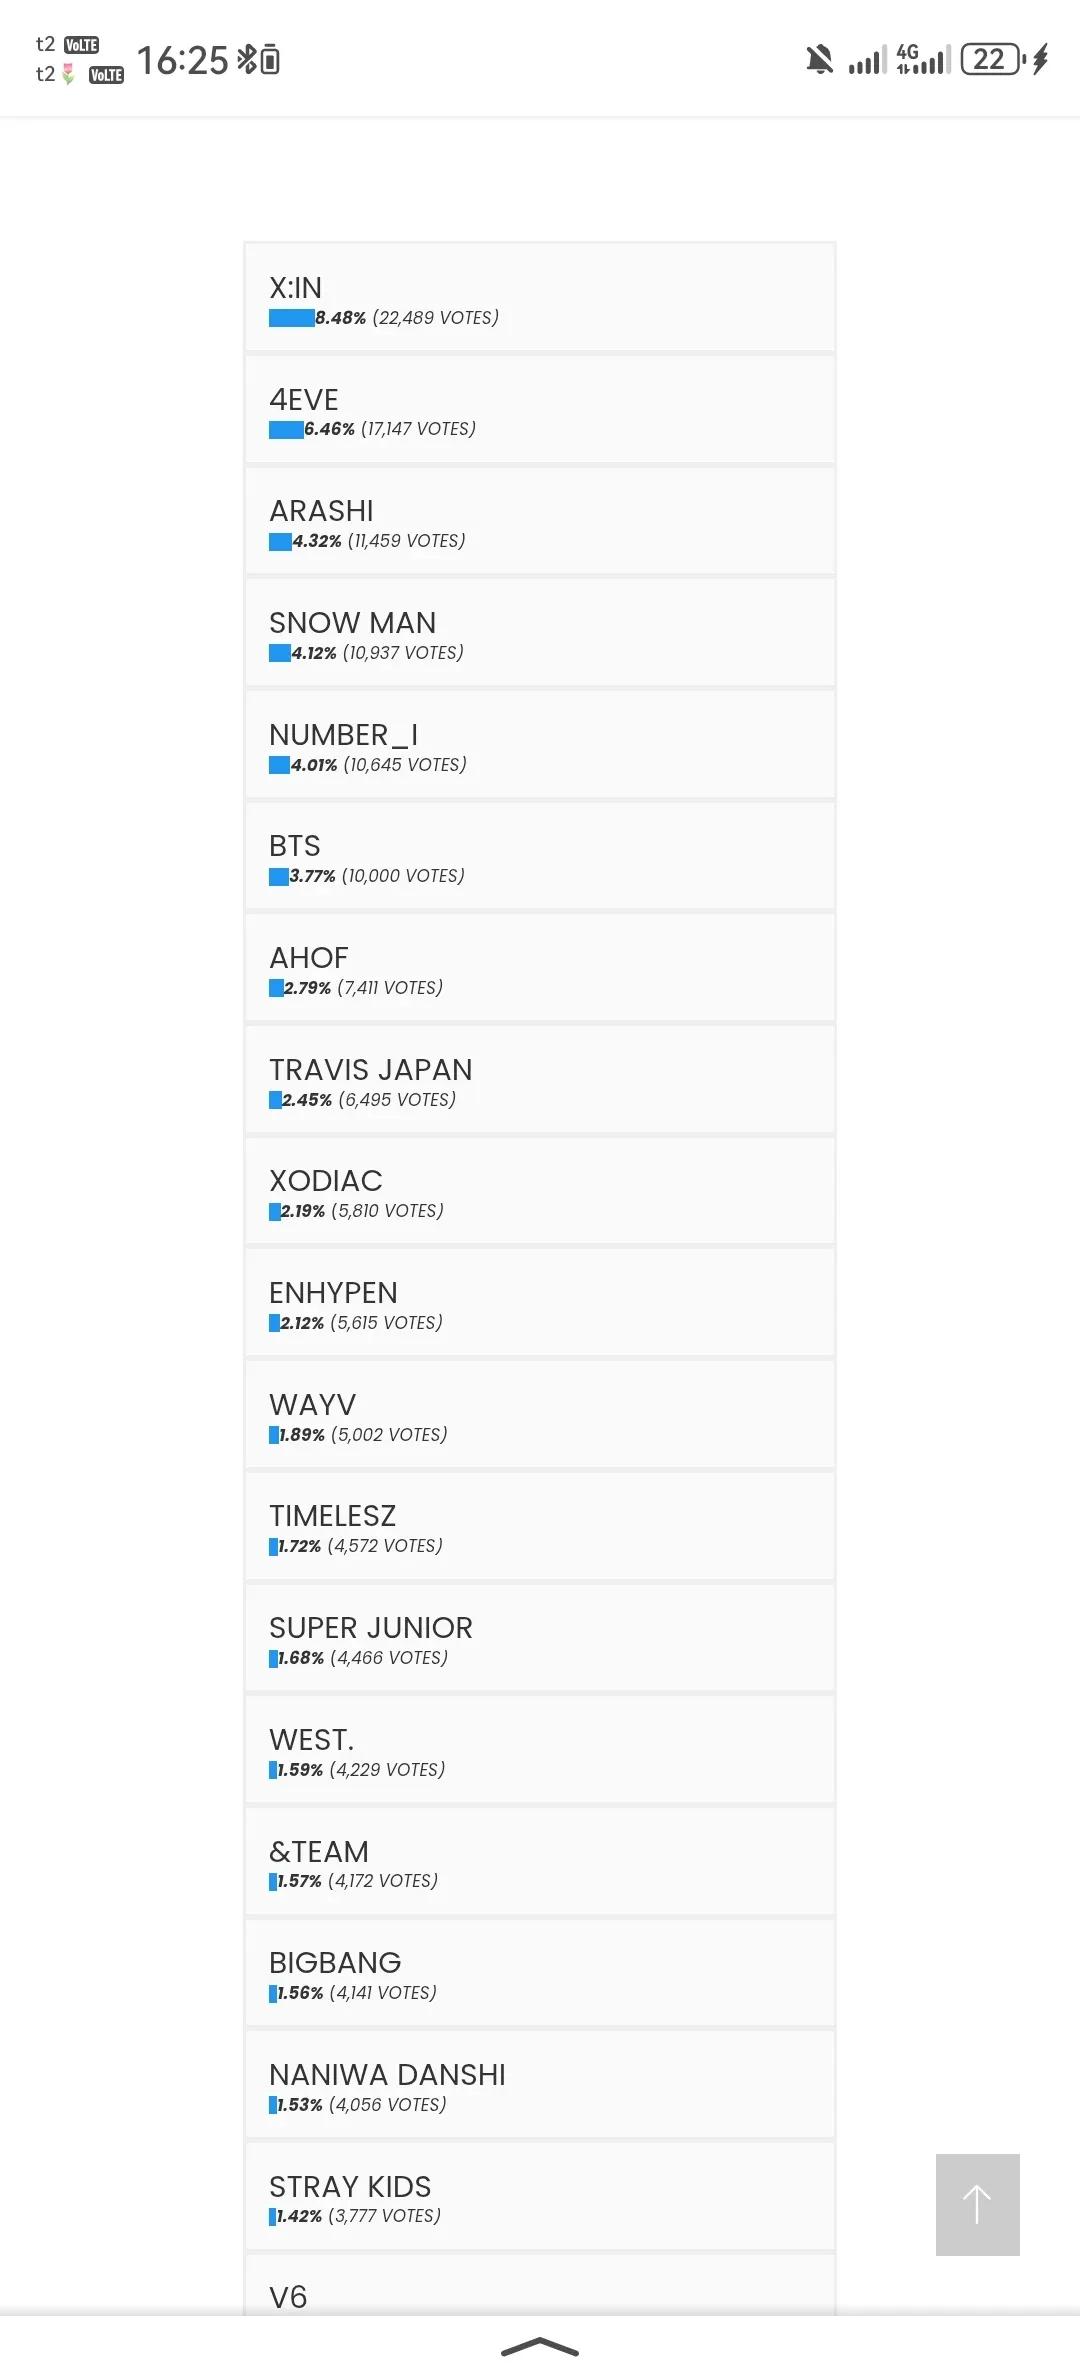Tap the 16:25 clock in status bar

(183, 61)
